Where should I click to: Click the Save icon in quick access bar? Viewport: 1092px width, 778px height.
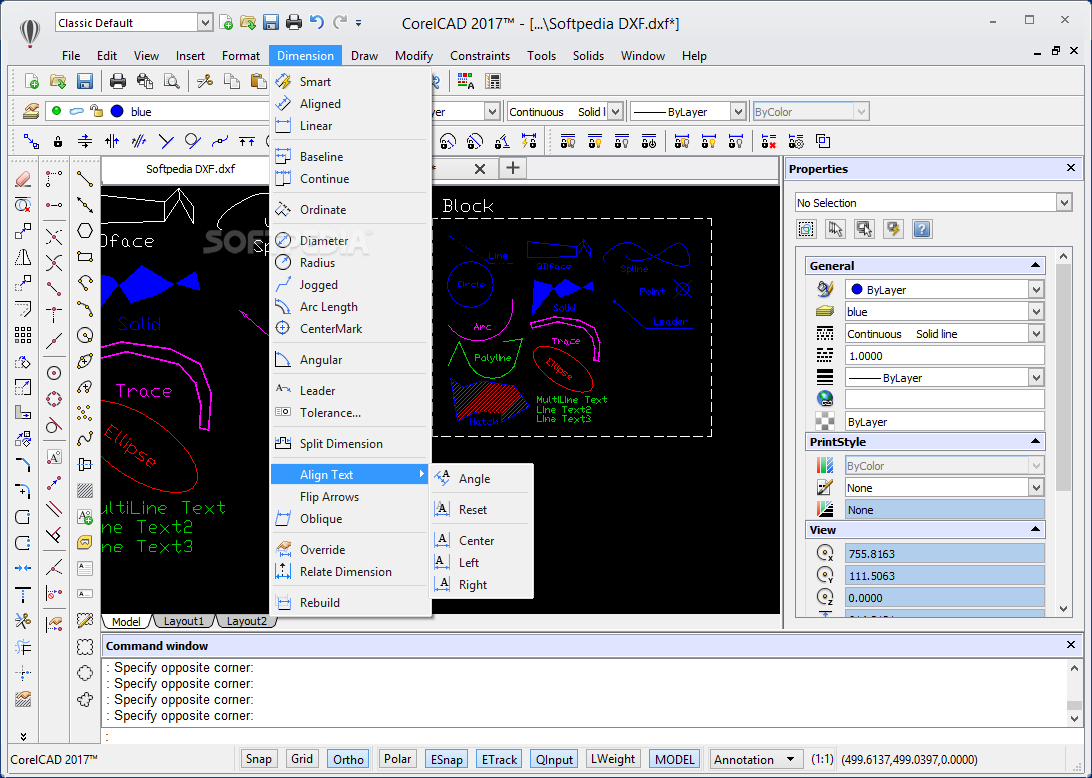pos(271,22)
